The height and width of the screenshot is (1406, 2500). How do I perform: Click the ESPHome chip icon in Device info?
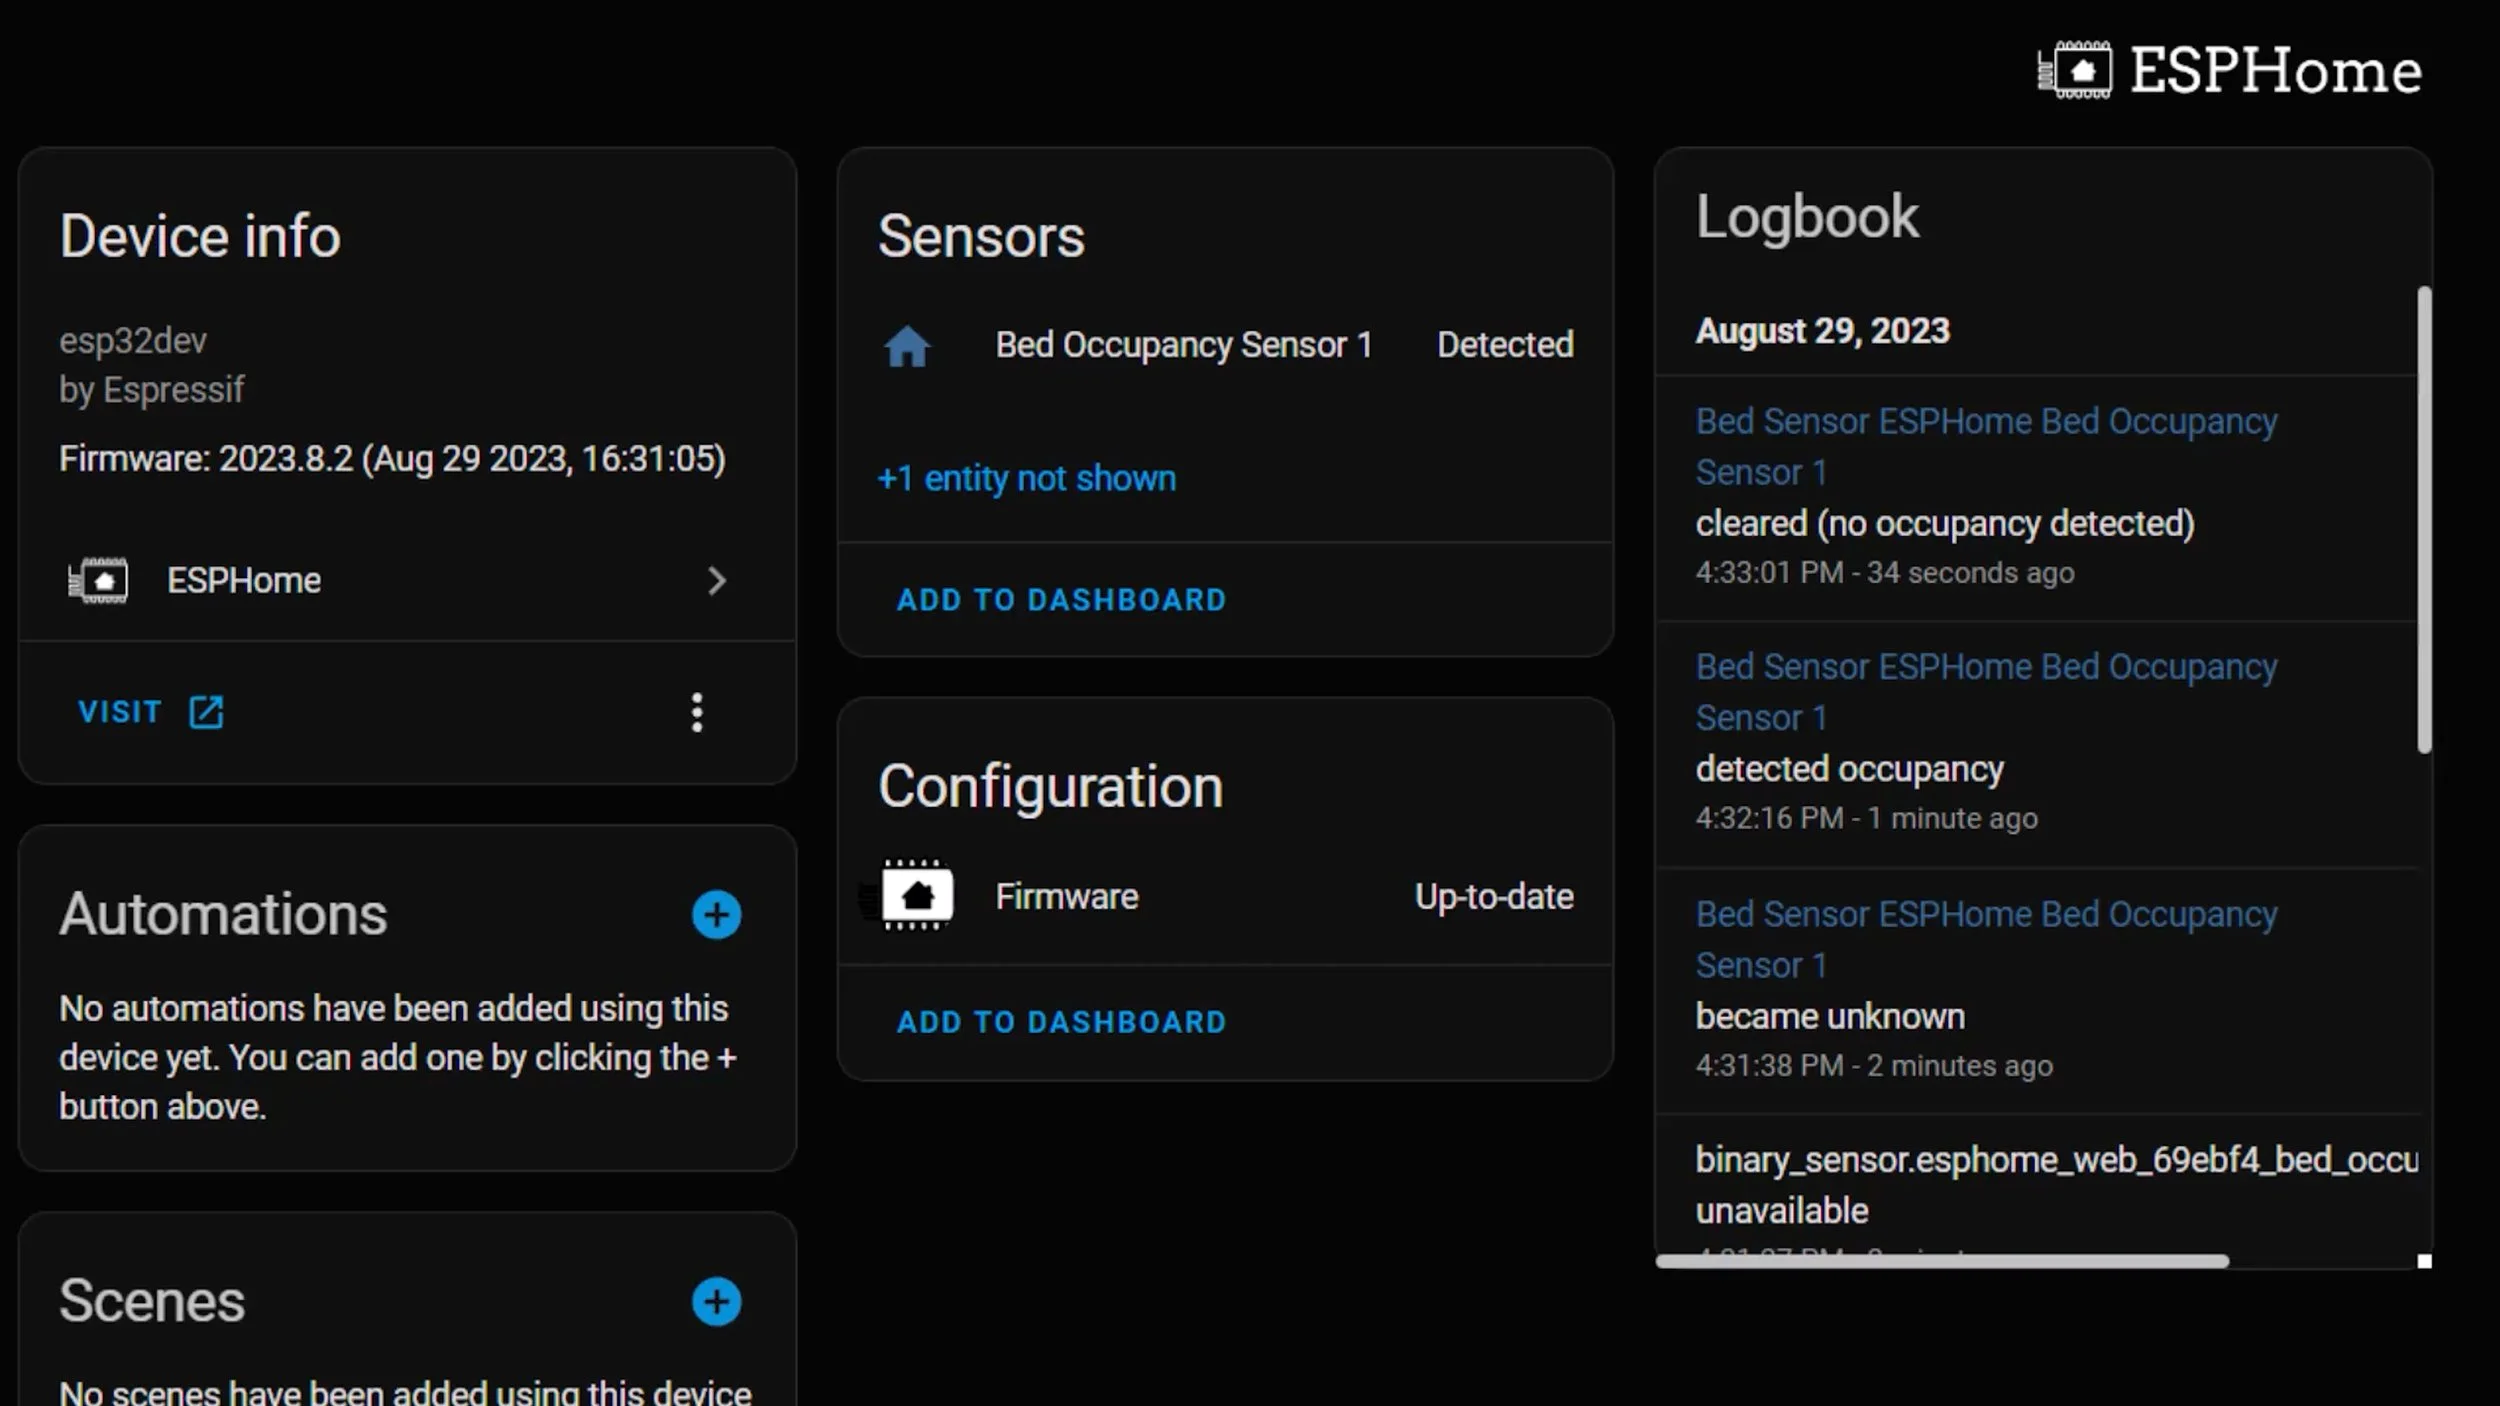click(98, 581)
